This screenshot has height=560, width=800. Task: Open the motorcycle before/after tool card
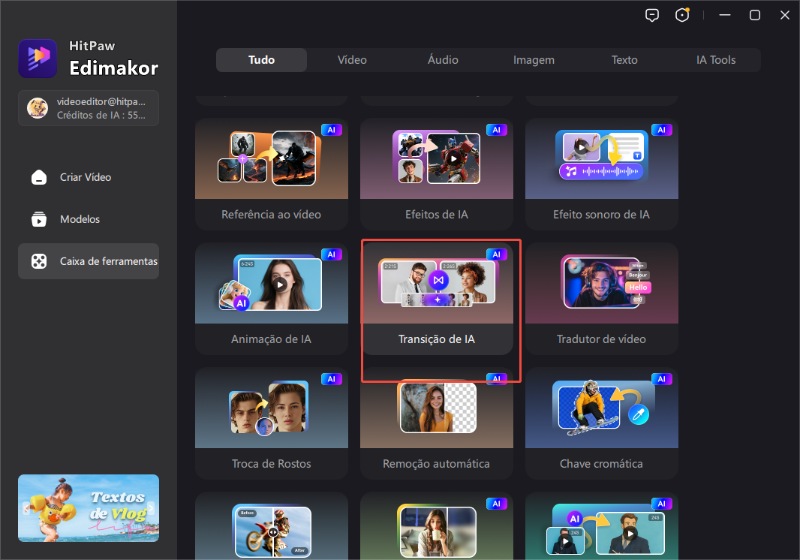click(x=271, y=526)
